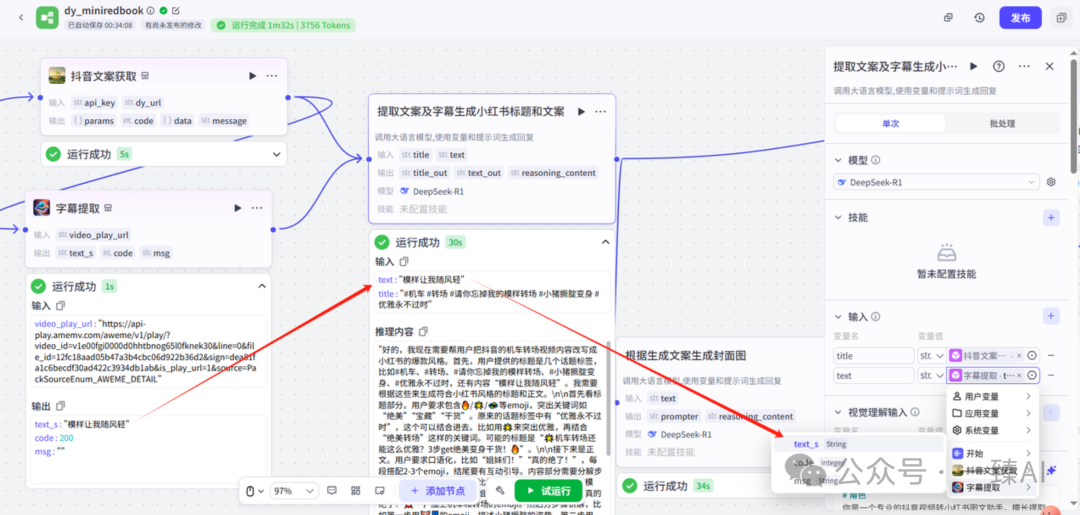
Task: Collapse the 视觉理解输入 section
Action: pos(838,412)
